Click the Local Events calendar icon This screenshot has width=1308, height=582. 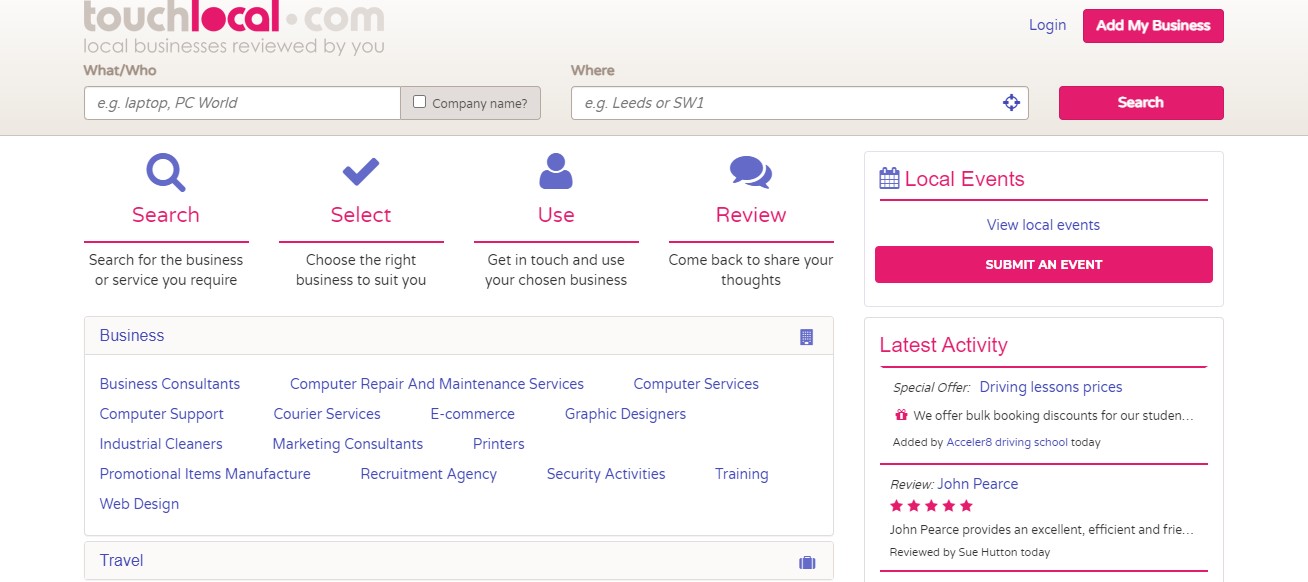tap(889, 179)
